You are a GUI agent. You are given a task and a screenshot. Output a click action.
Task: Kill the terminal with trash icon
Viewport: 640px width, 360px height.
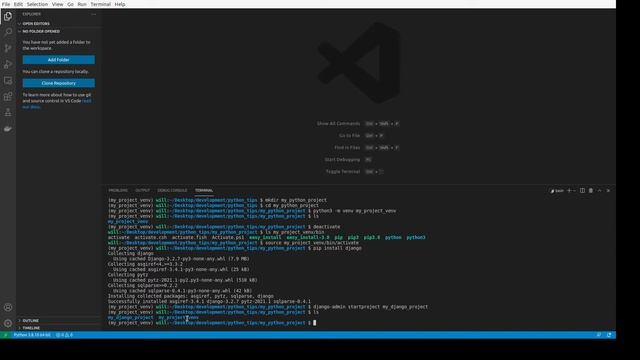point(591,191)
